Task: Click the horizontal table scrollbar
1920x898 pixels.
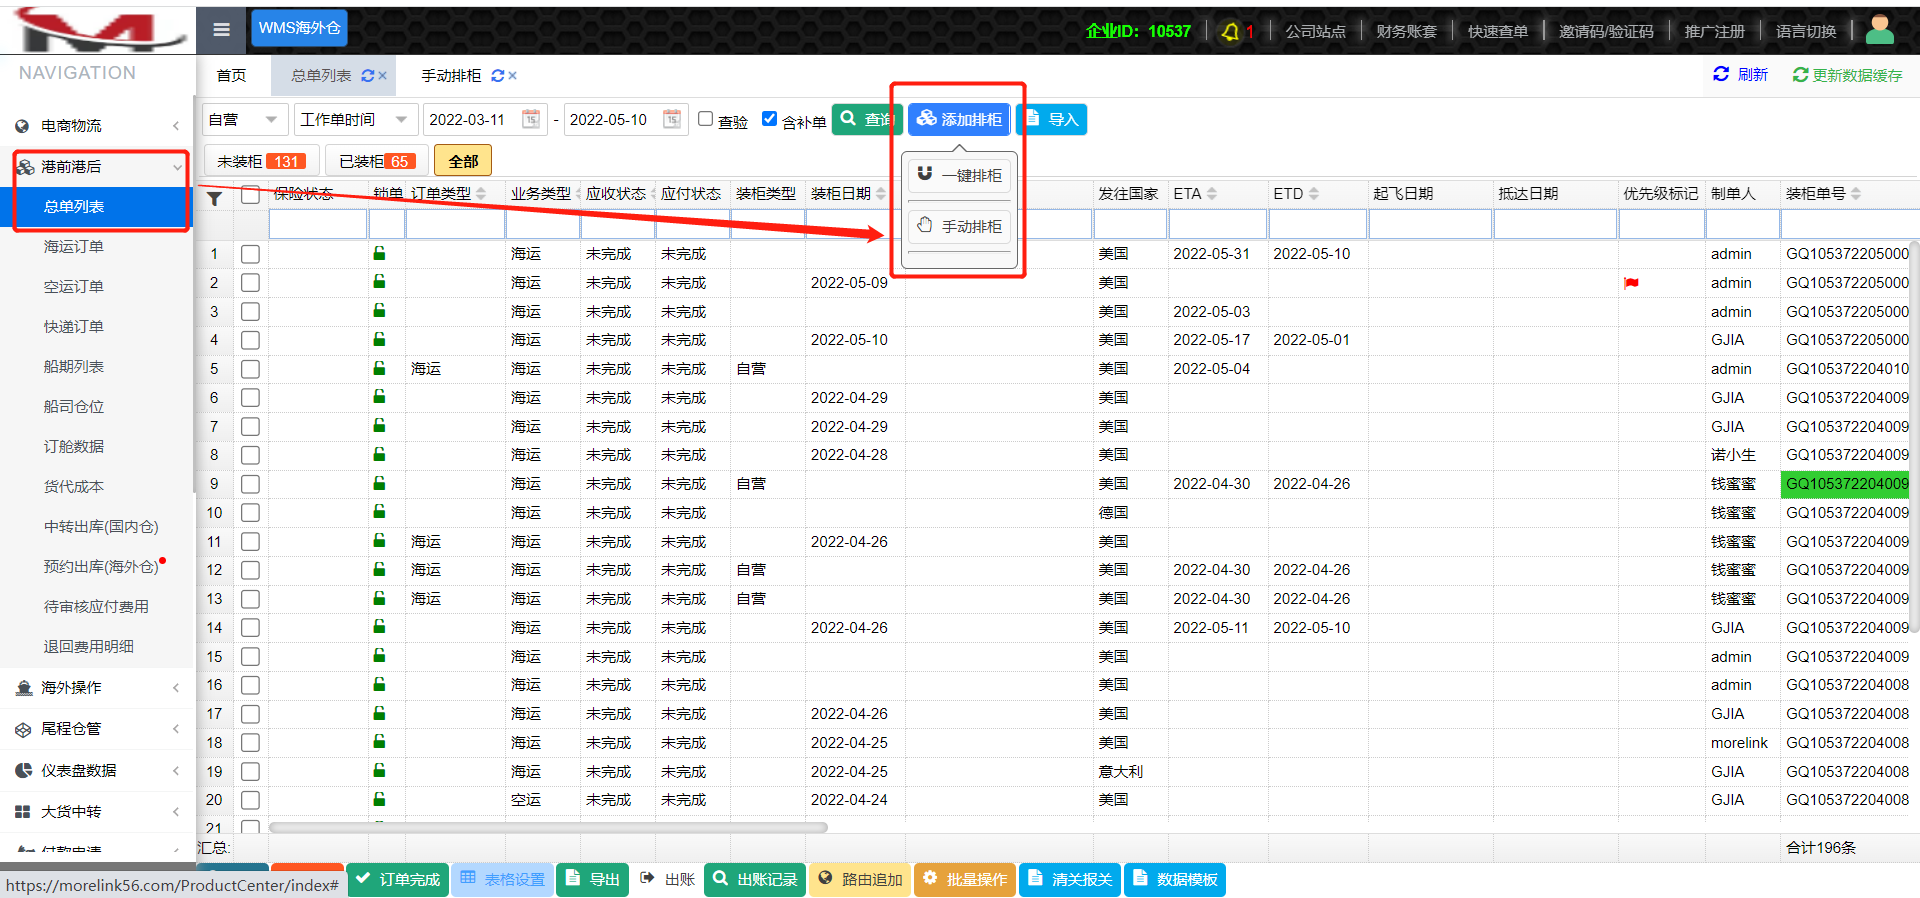Action: coord(547,827)
